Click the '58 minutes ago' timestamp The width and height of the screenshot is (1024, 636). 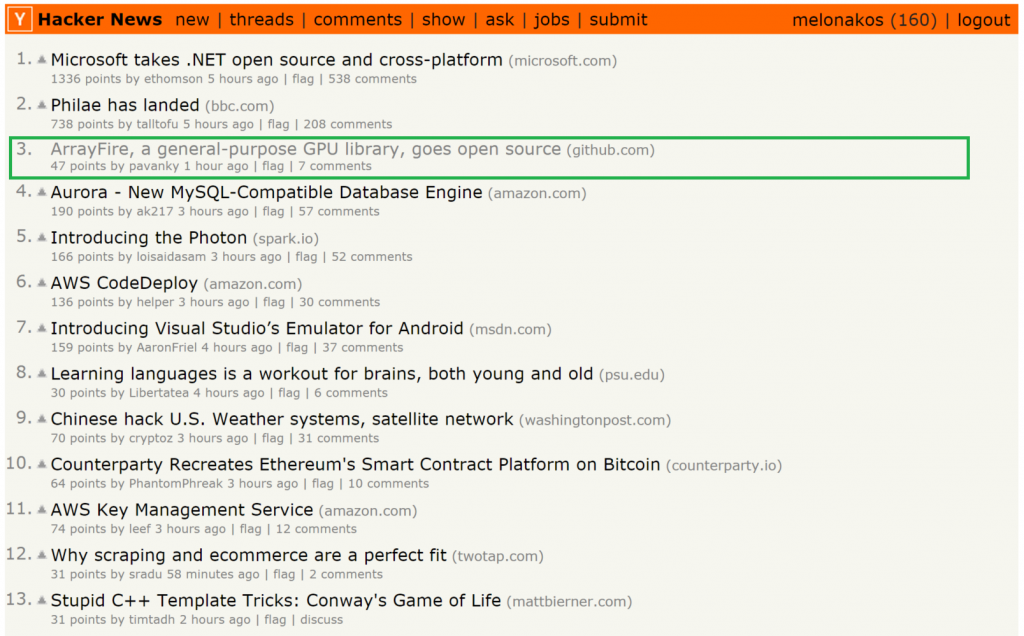[213, 575]
